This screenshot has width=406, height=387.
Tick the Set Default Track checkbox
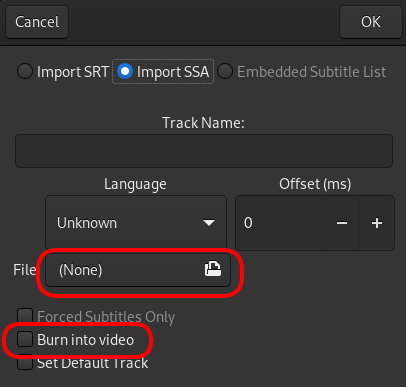pyautogui.click(x=25, y=362)
